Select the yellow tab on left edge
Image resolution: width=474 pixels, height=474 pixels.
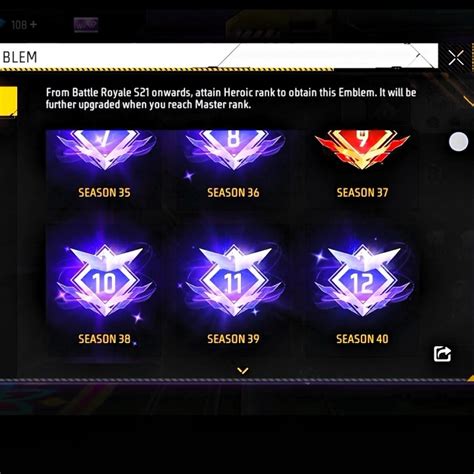click(8, 101)
